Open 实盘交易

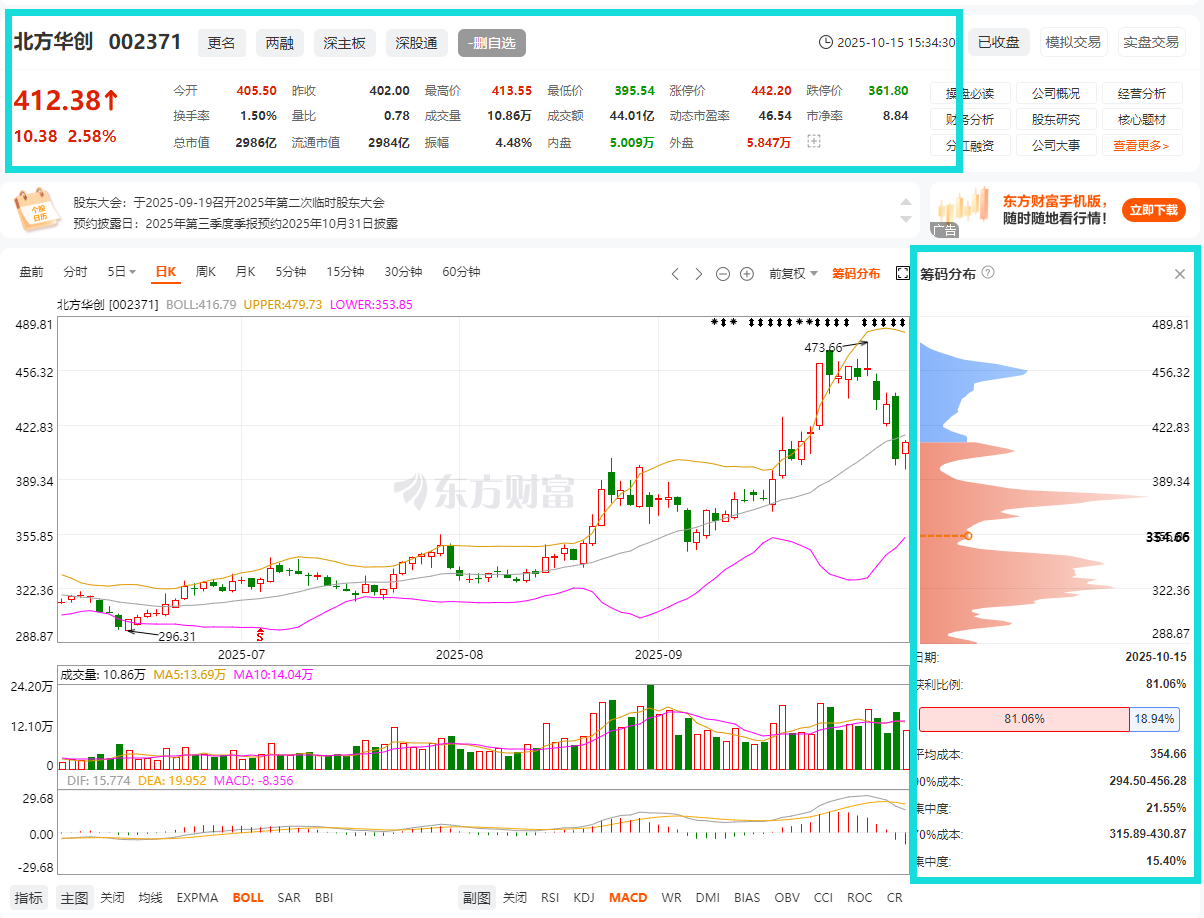click(x=1151, y=42)
